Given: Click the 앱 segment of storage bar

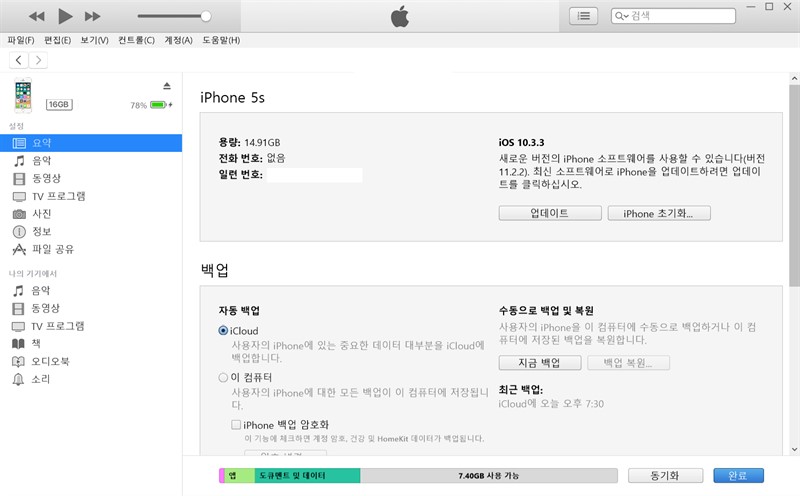Looking at the screenshot, I should coord(239,476).
